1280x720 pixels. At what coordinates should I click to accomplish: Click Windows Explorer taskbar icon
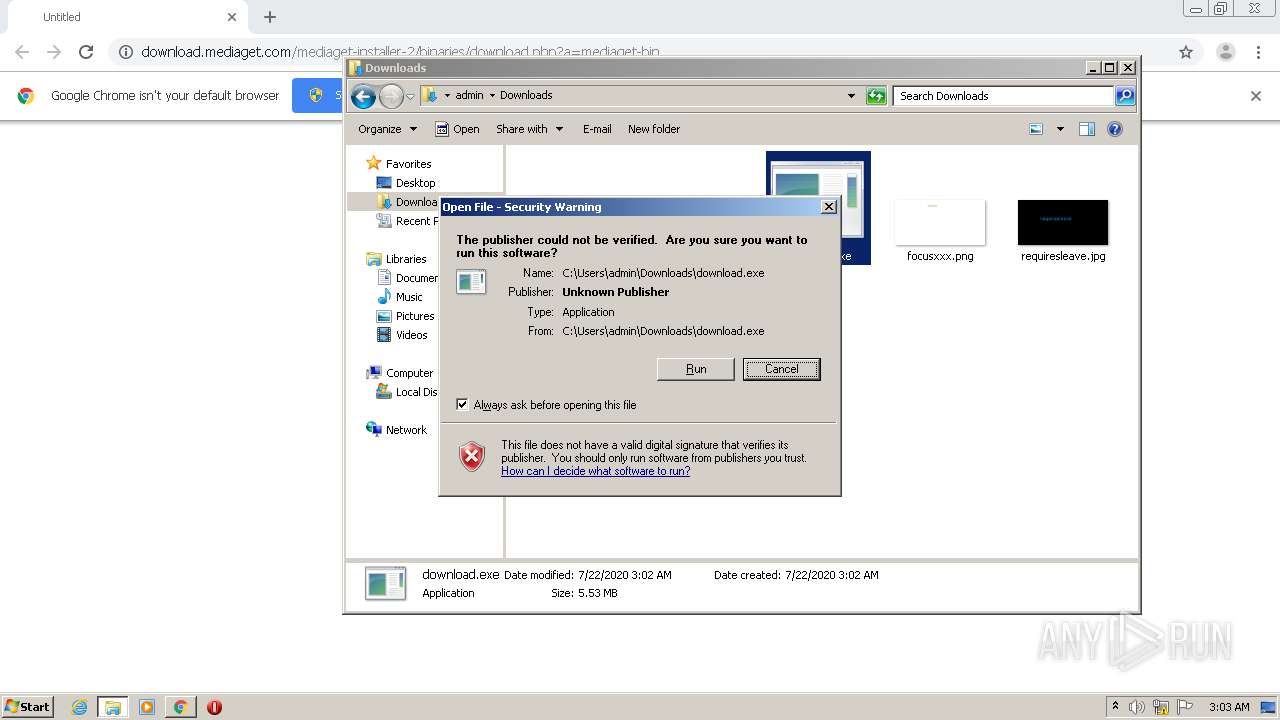point(113,707)
